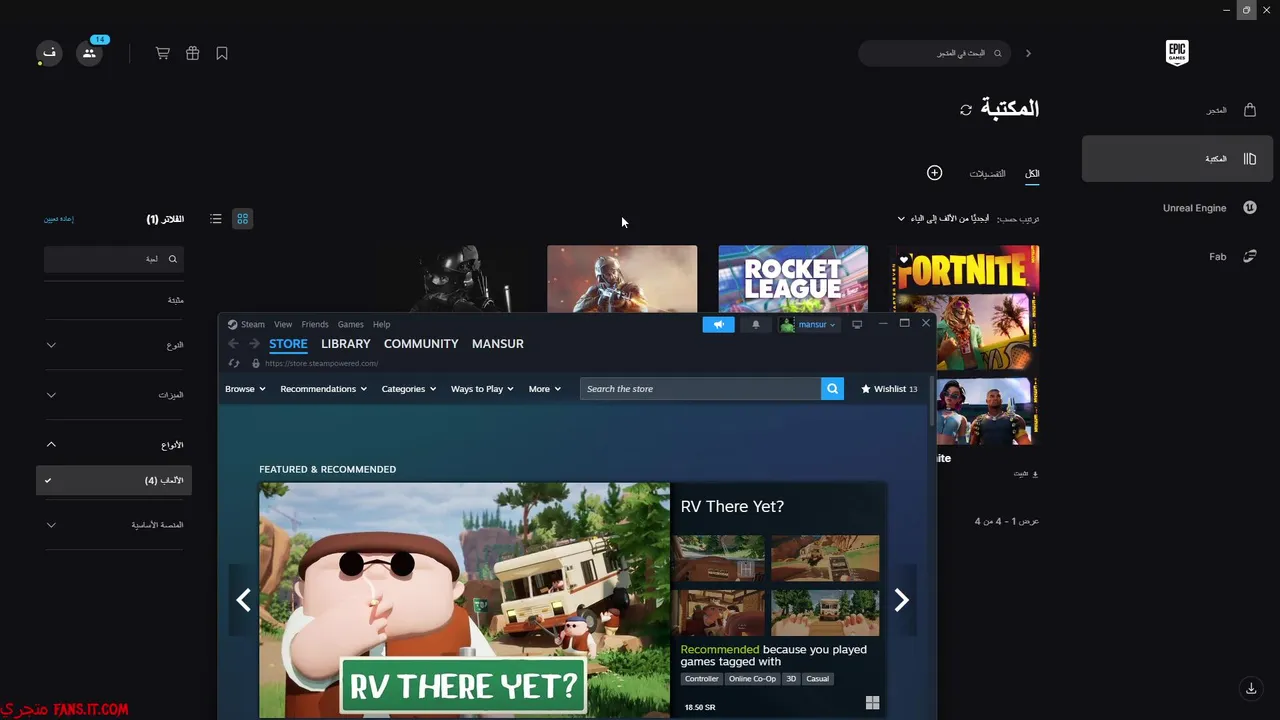1280x720 pixels.
Task: Select the STORE tab in Steam
Action: pos(288,344)
